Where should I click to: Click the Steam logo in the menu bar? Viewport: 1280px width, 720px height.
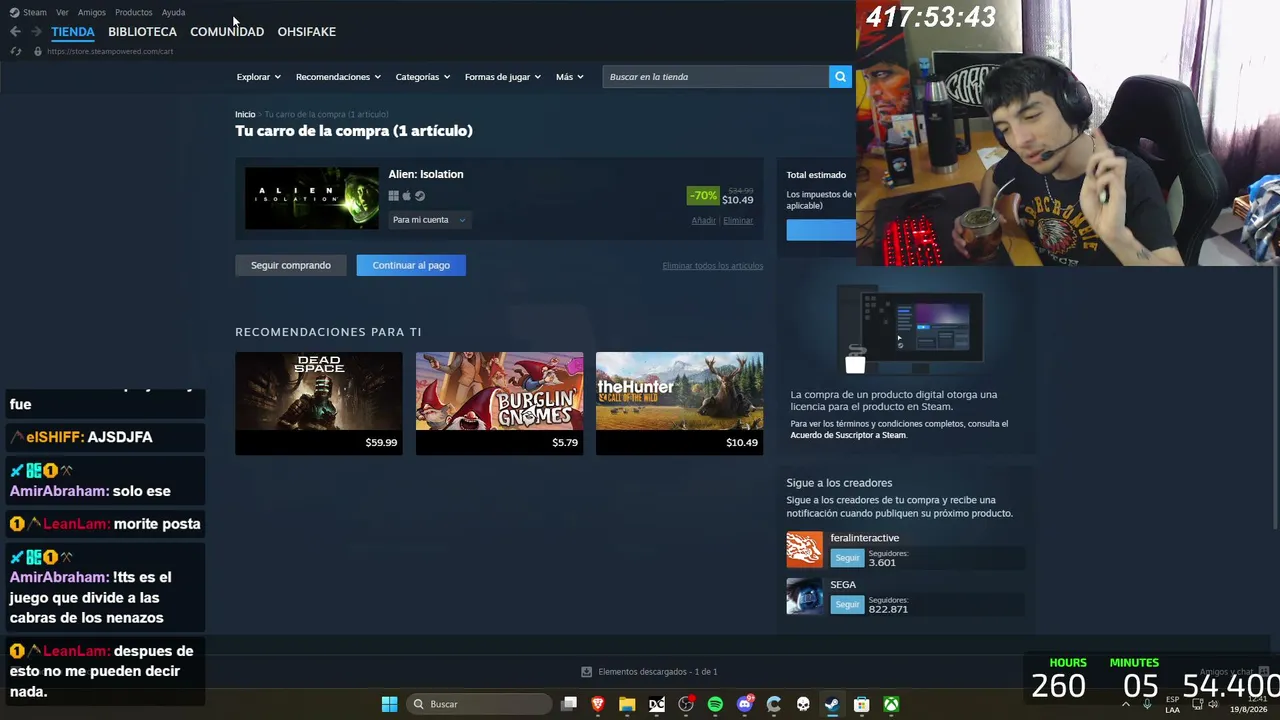(14, 12)
